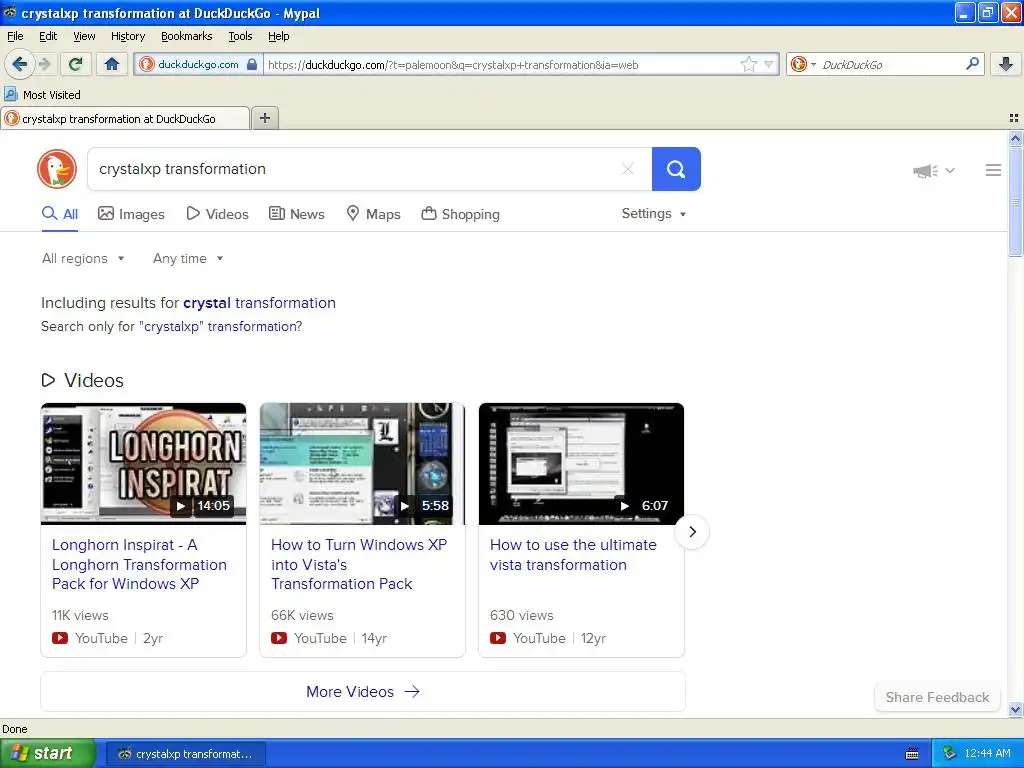Open the Bookmarks menu
The height and width of the screenshot is (768, 1024).
(x=186, y=36)
